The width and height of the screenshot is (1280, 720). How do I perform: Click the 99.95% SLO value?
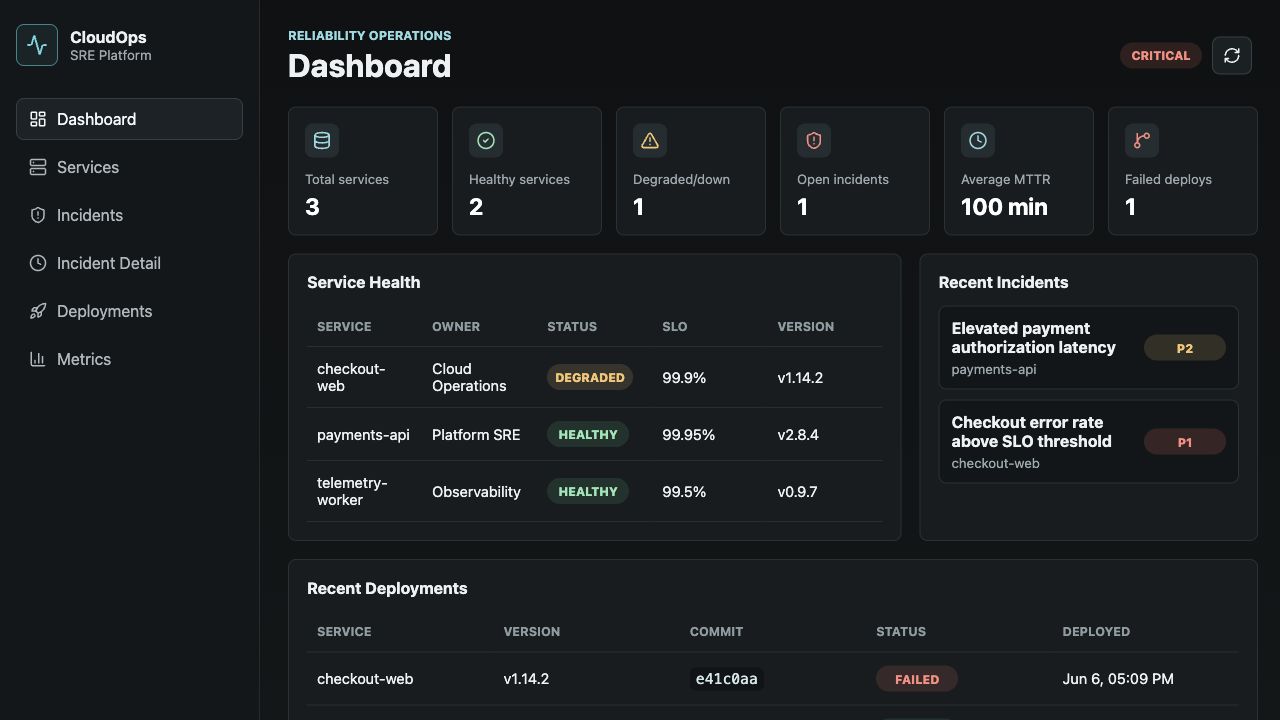[x=688, y=435]
